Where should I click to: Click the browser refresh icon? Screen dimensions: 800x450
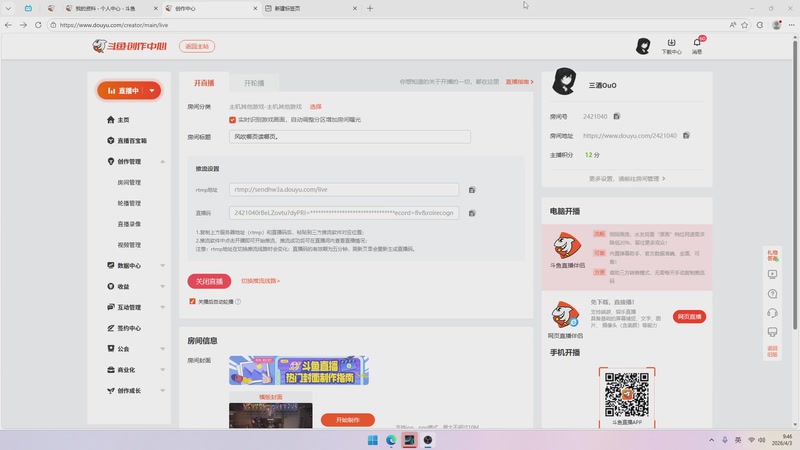(38, 24)
